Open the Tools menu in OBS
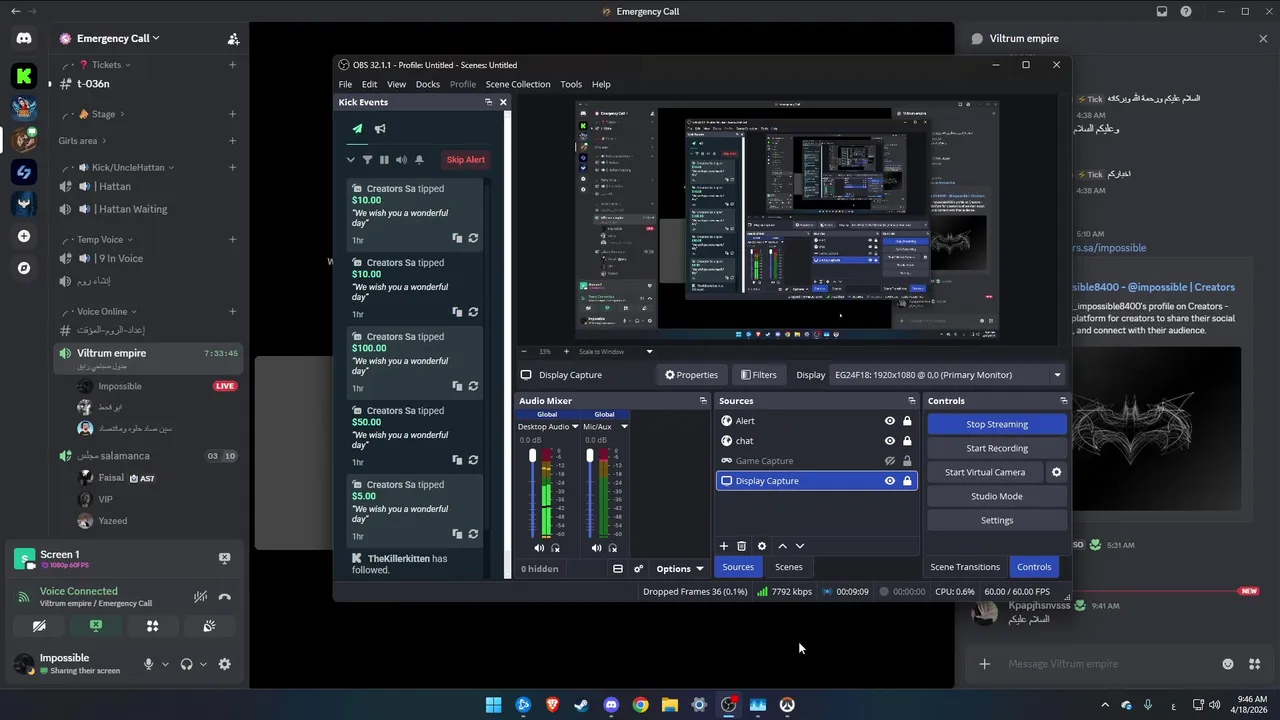The width and height of the screenshot is (1280, 720). coord(571,84)
